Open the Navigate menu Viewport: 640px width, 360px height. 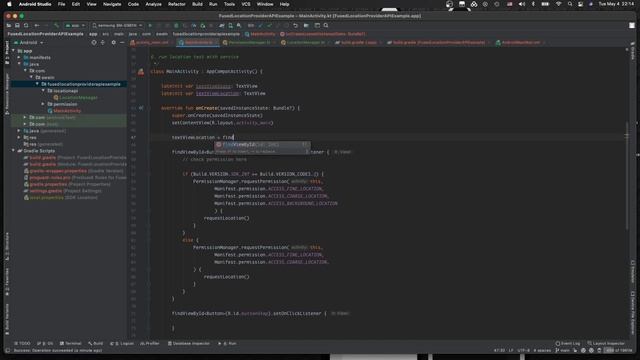112,4
